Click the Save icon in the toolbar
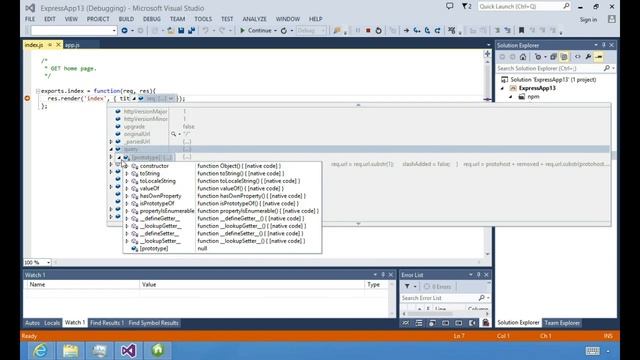This screenshot has width=640, height=360. [181, 30]
